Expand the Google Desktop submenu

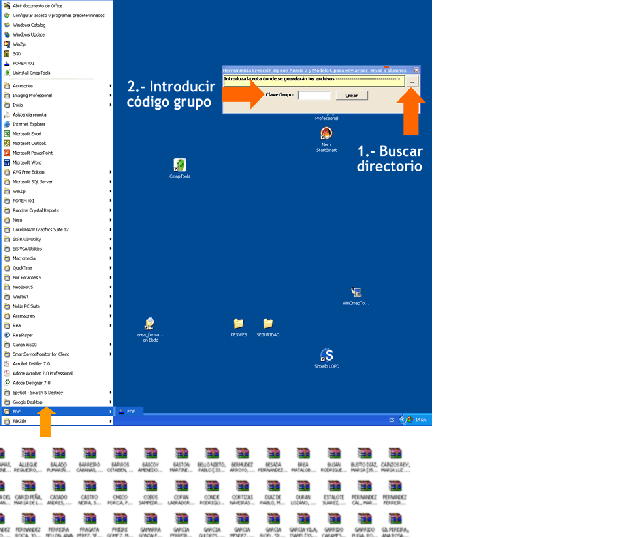(30, 401)
